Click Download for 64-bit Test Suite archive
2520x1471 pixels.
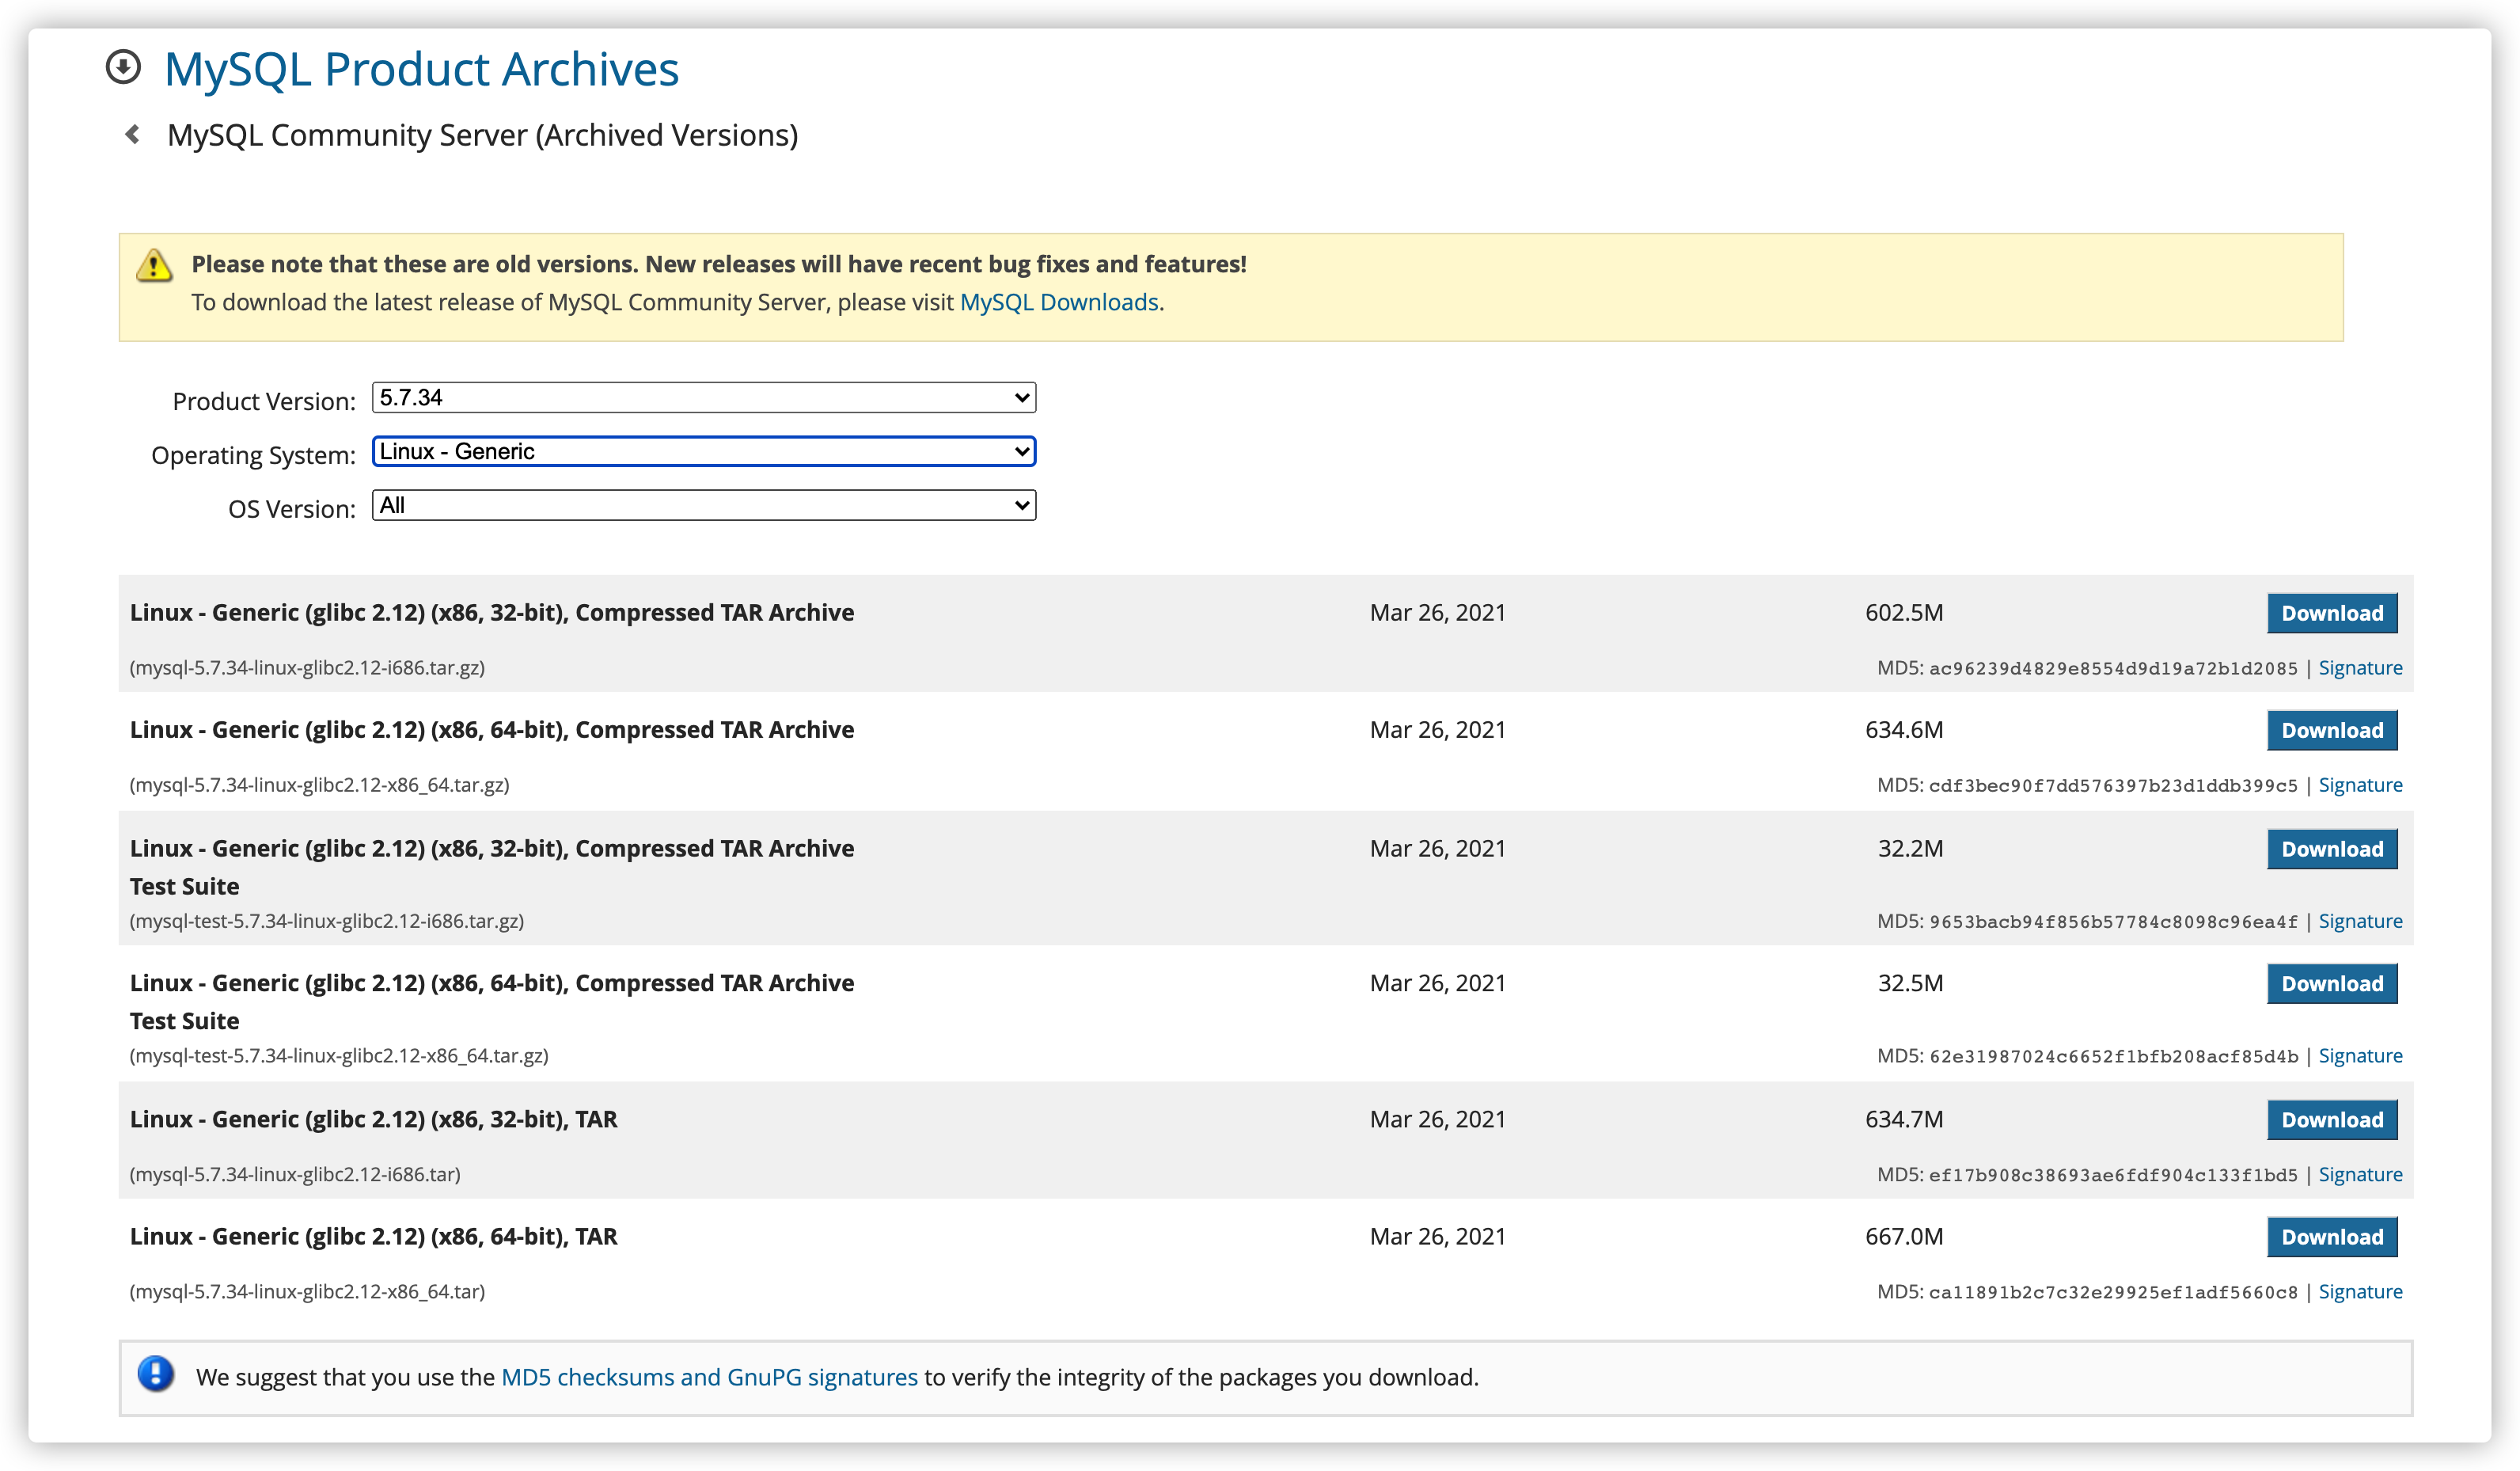[2331, 984]
